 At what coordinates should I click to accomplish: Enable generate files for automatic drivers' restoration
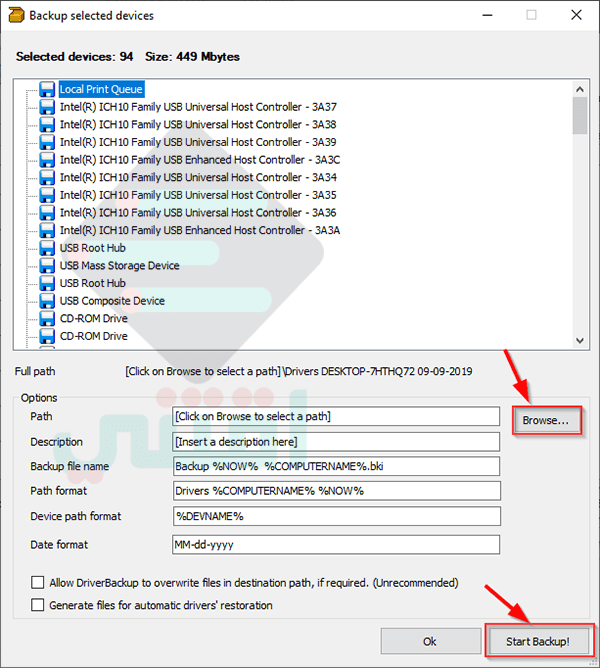tap(38, 605)
